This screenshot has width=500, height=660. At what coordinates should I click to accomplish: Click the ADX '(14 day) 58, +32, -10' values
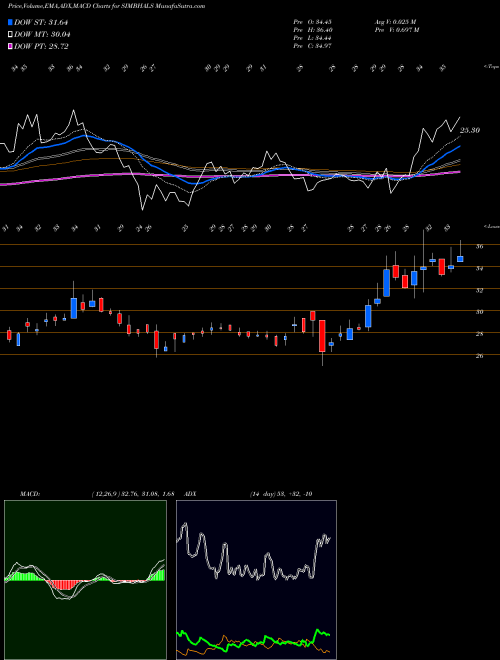pyautogui.click(x=281, y=494)
